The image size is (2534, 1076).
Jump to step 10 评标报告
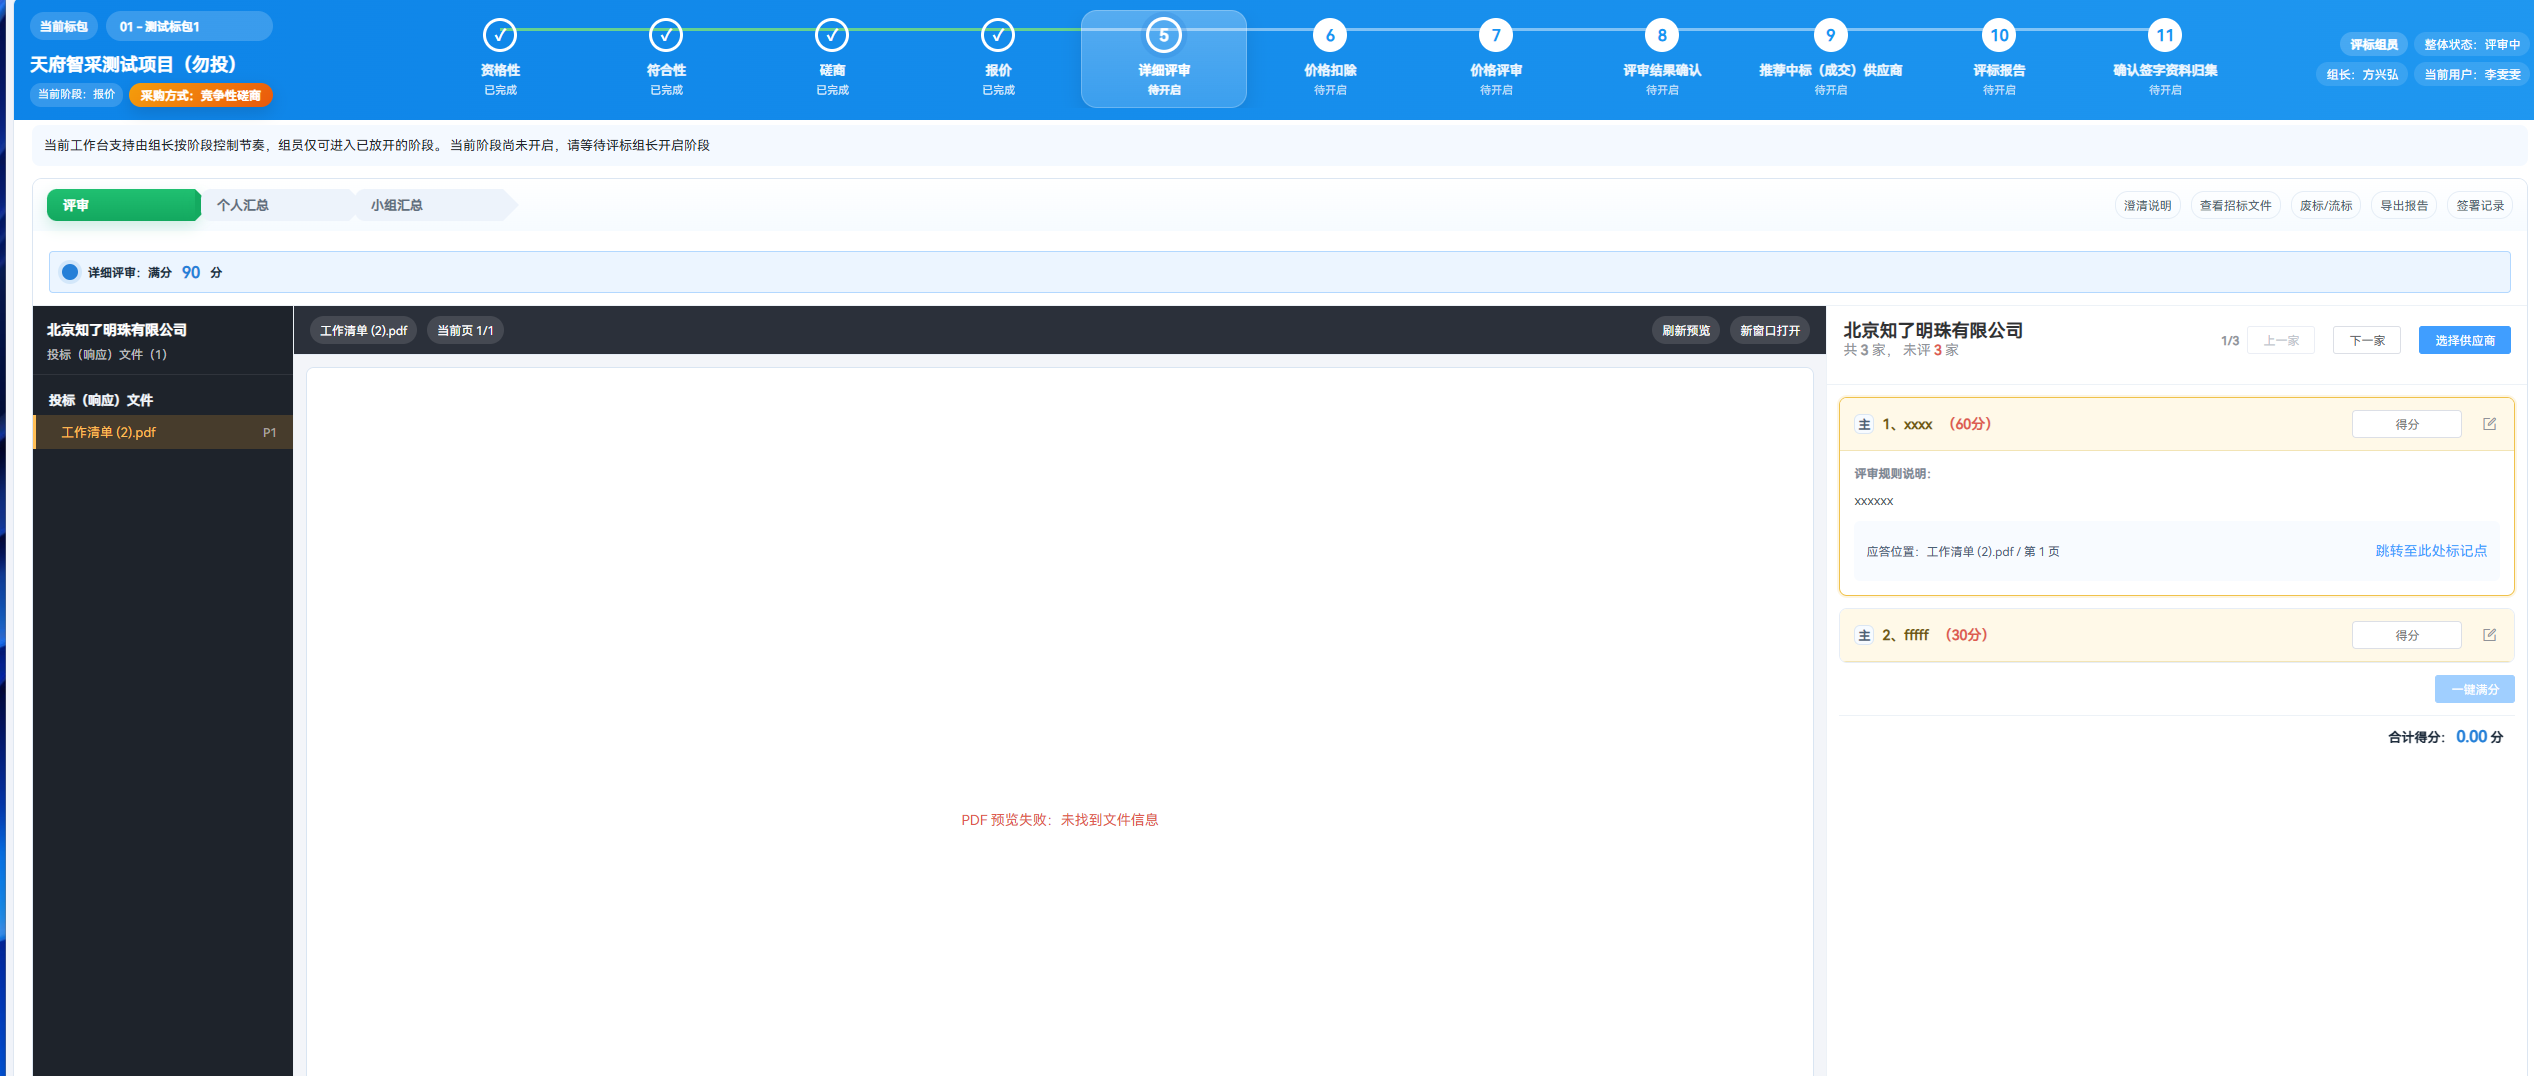tap(1999, 36)
